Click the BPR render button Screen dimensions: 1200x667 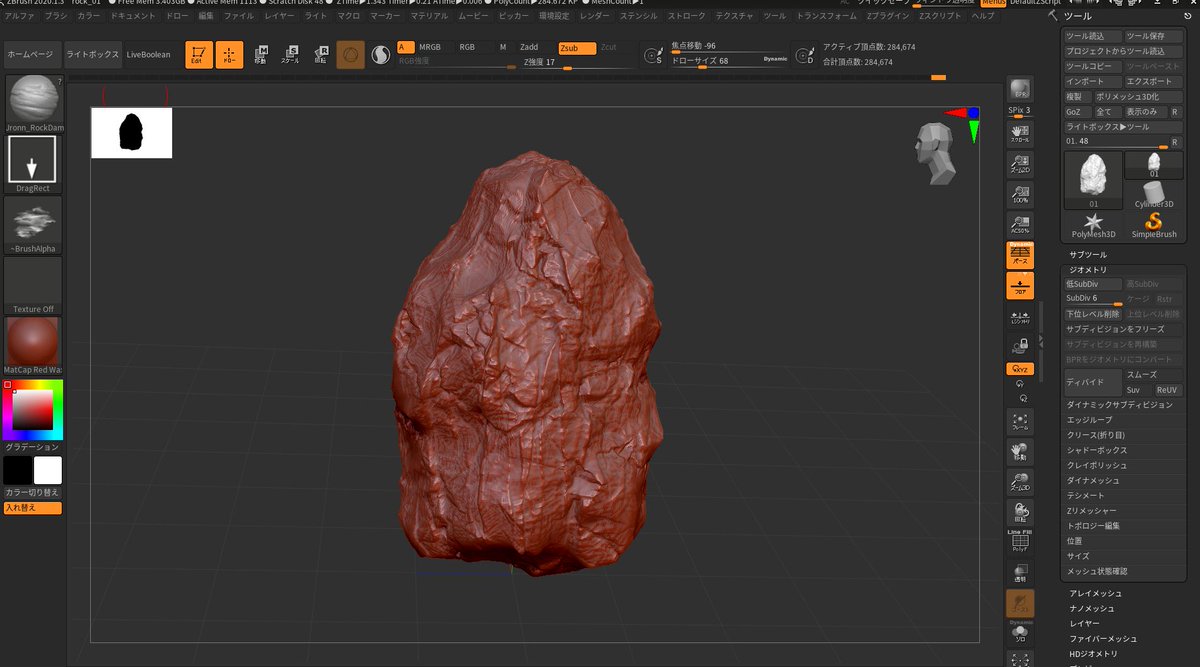(x=1020, y=88)
